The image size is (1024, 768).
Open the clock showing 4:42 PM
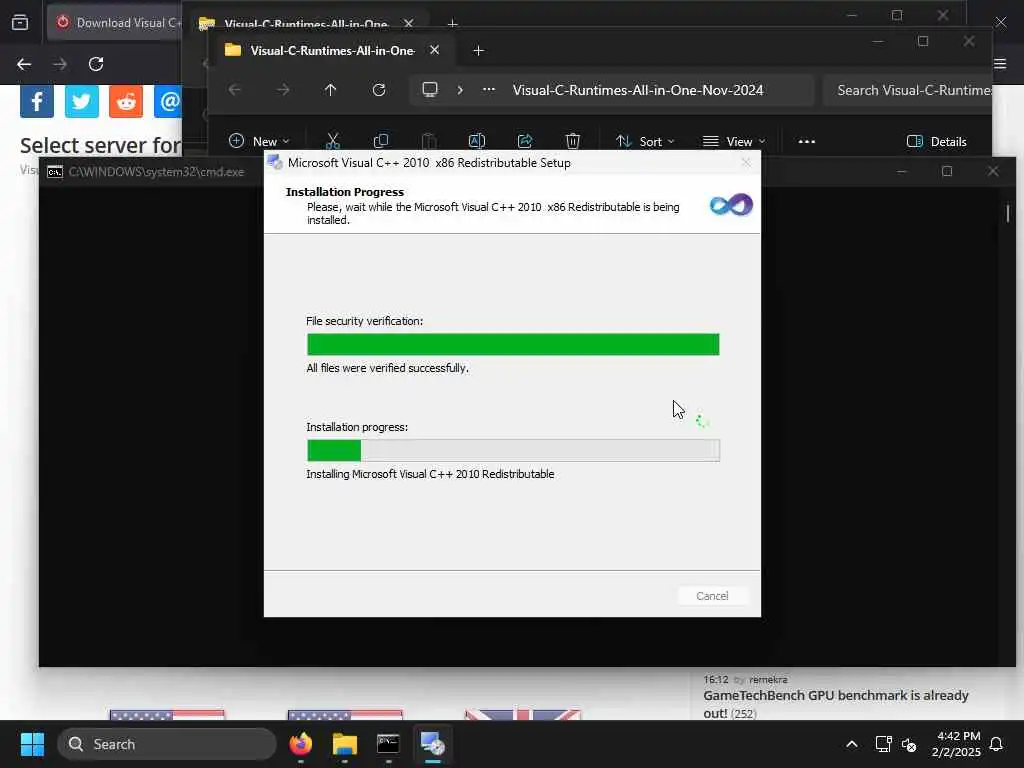point(957,744)
